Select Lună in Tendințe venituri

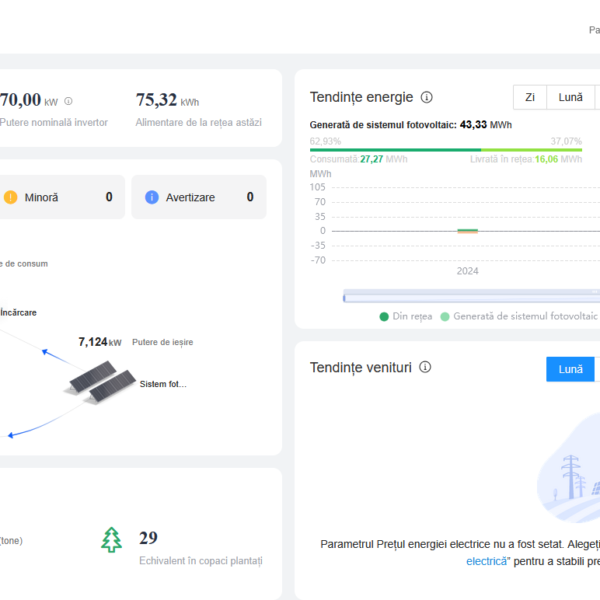tap(570, 368)
